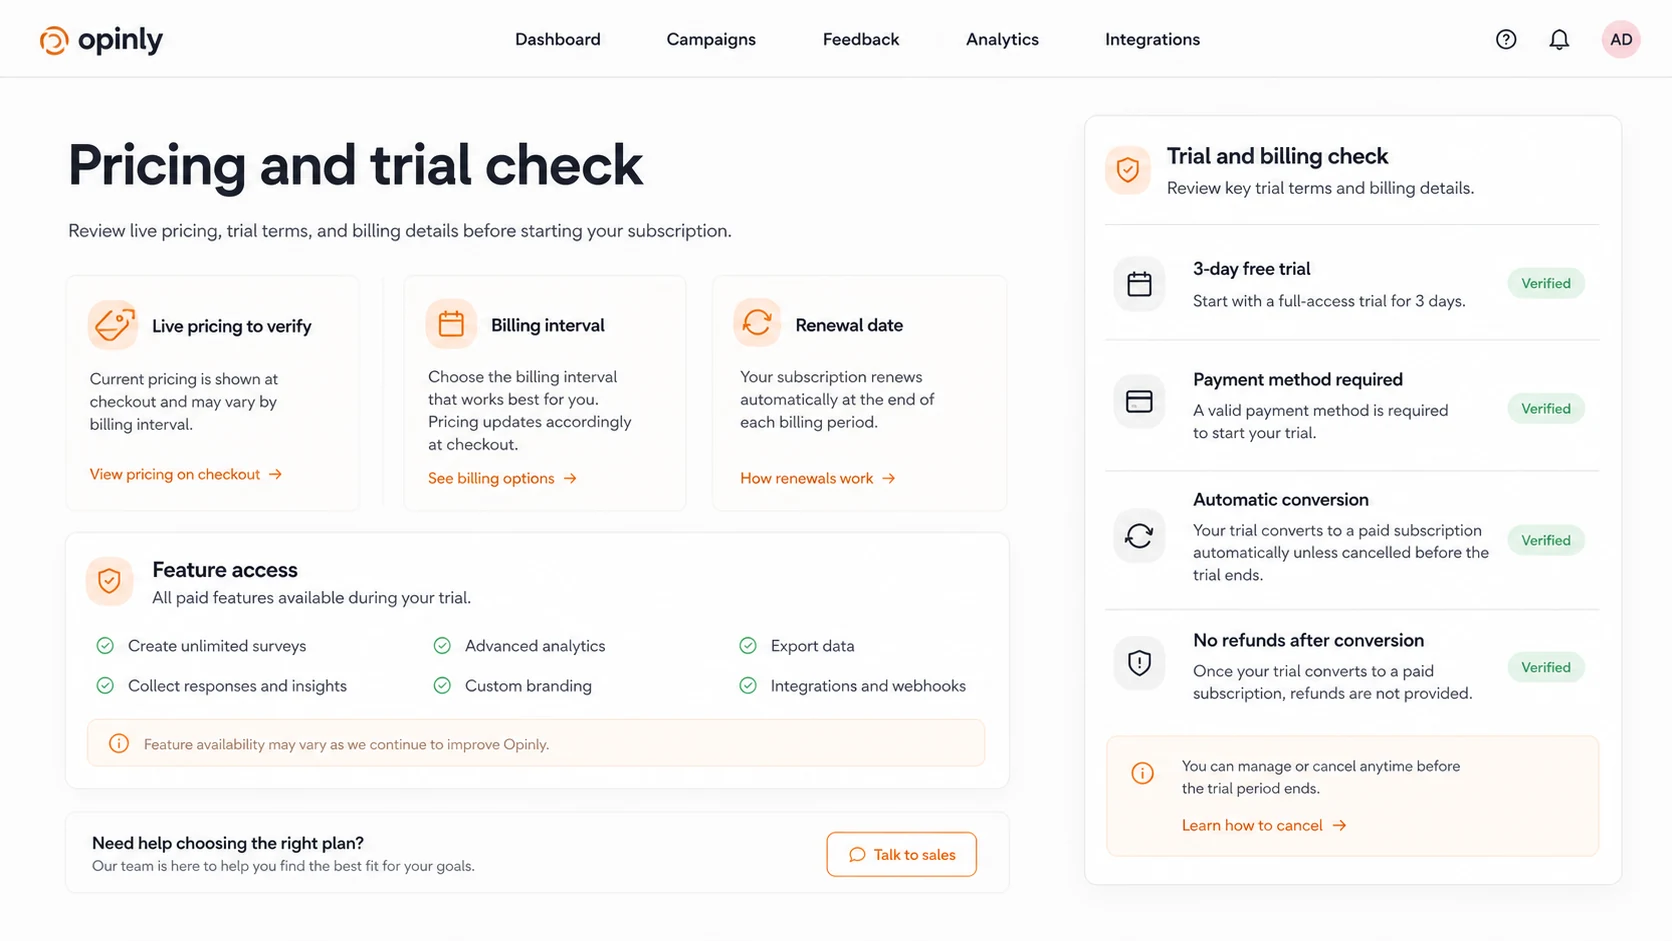Follow the View pricing on checkout link

coord(186,474)
